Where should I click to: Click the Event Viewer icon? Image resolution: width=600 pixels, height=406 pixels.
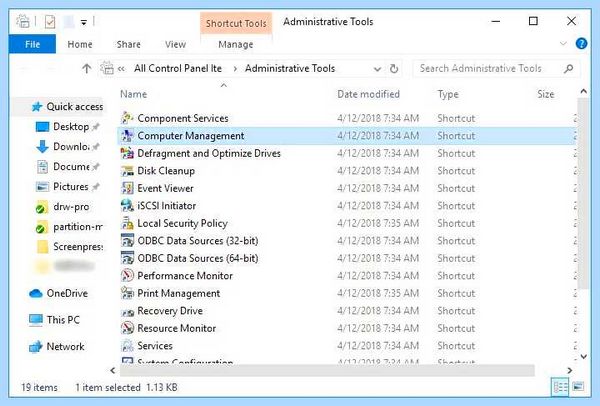(127, 188)
